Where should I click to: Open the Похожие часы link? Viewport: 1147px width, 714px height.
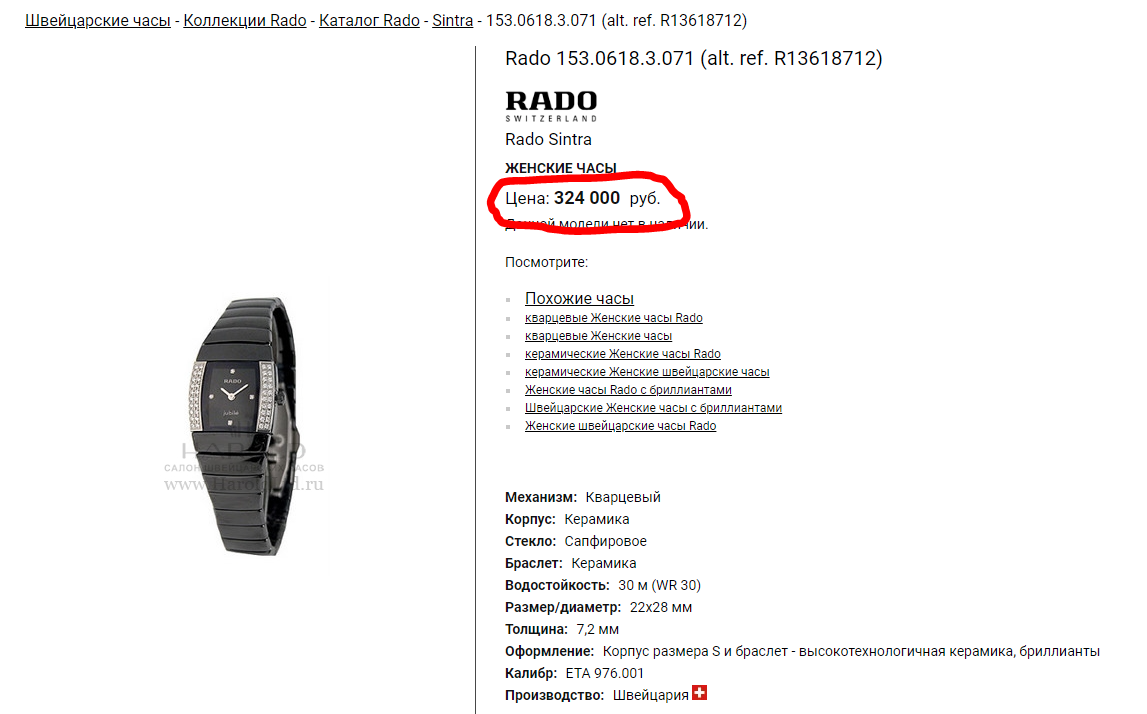(579, 298)
